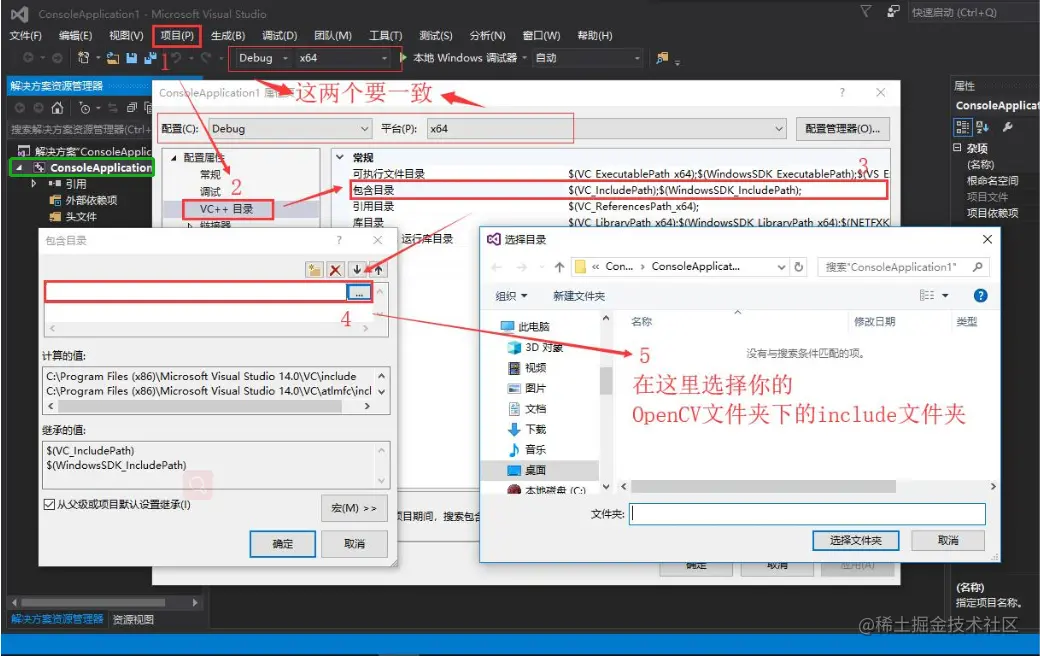The height and width of the screenshot is (656, 1040).
Task: Click the Home icon in Solution Explorer
Action: pos(58,107)
